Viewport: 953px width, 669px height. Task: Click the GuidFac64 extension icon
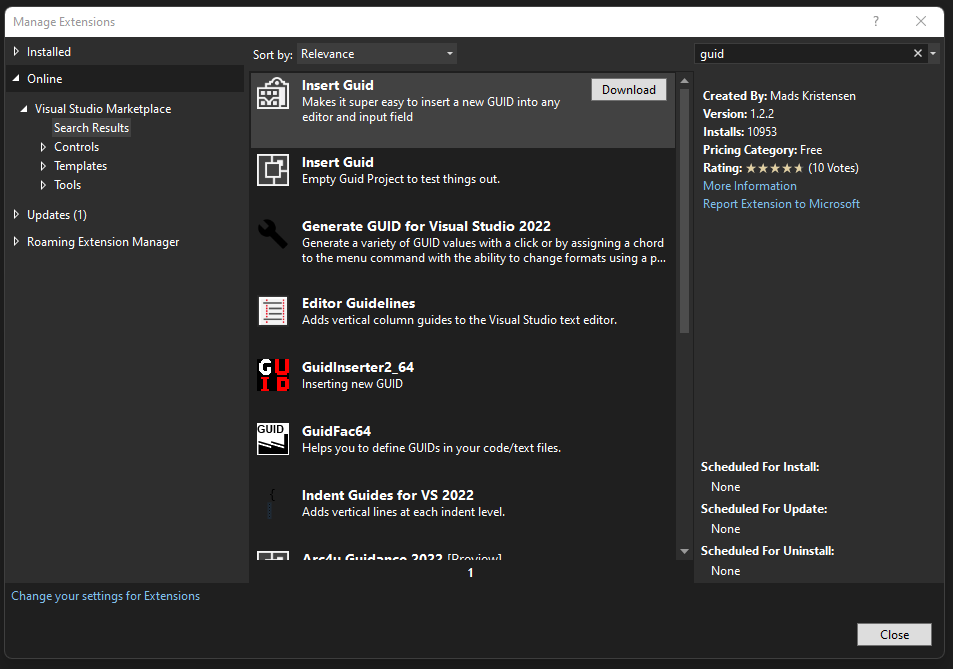272,439
